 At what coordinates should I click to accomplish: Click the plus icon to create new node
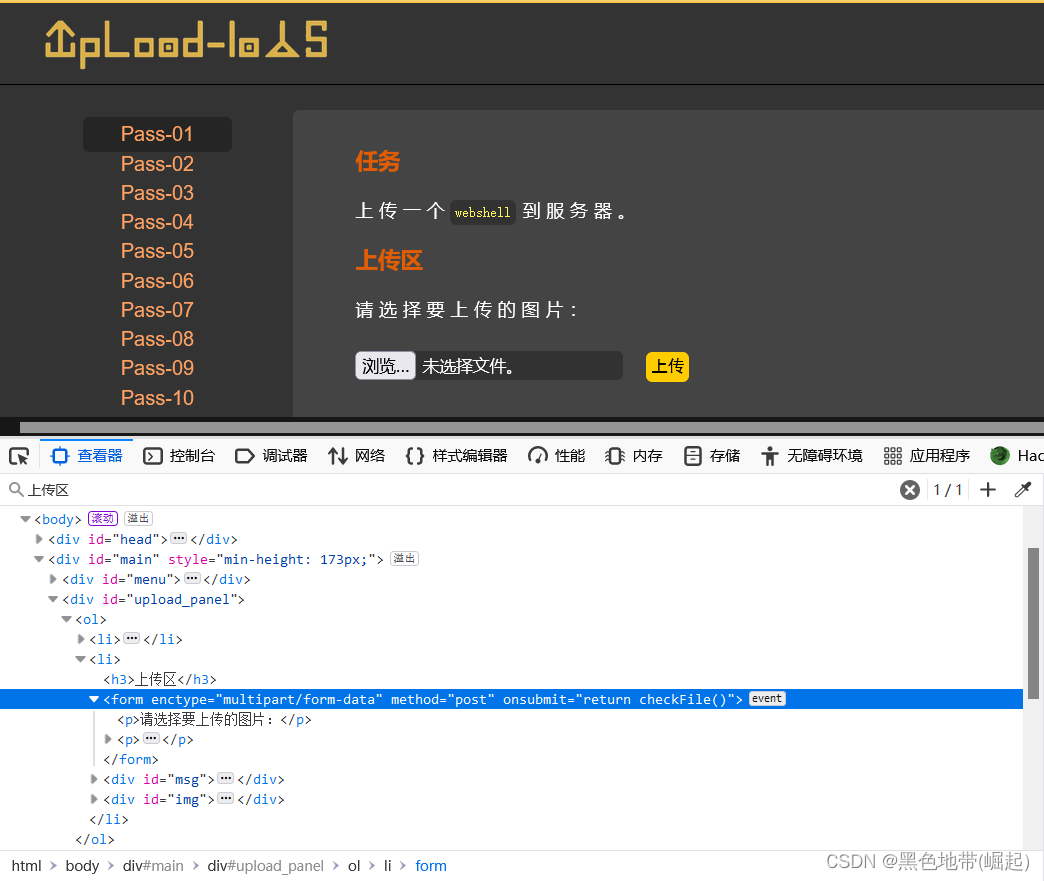pos(988,490)
